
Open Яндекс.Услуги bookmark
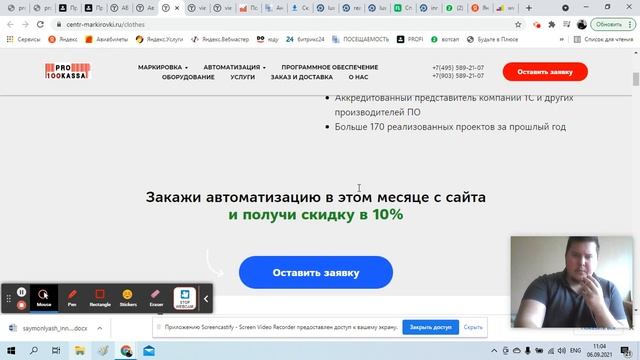pyautogui.click(x=159, y=39)
